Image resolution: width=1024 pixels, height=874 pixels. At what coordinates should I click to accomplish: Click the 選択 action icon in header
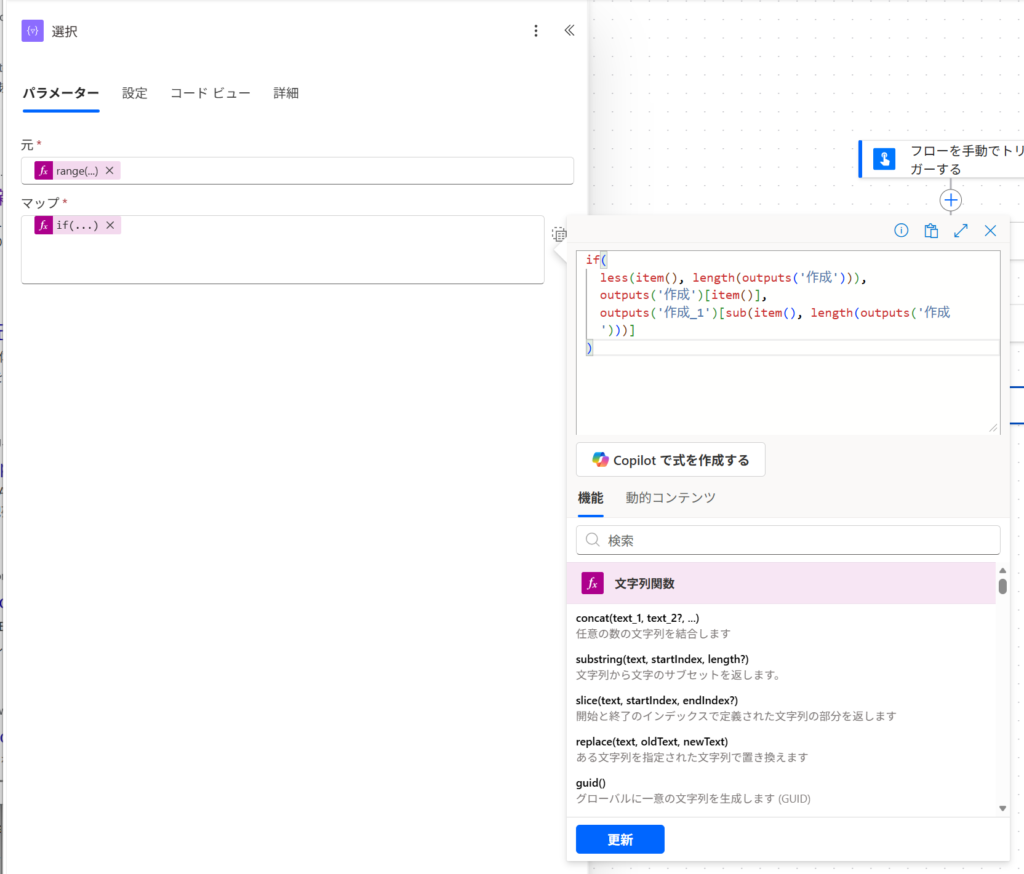32,31
